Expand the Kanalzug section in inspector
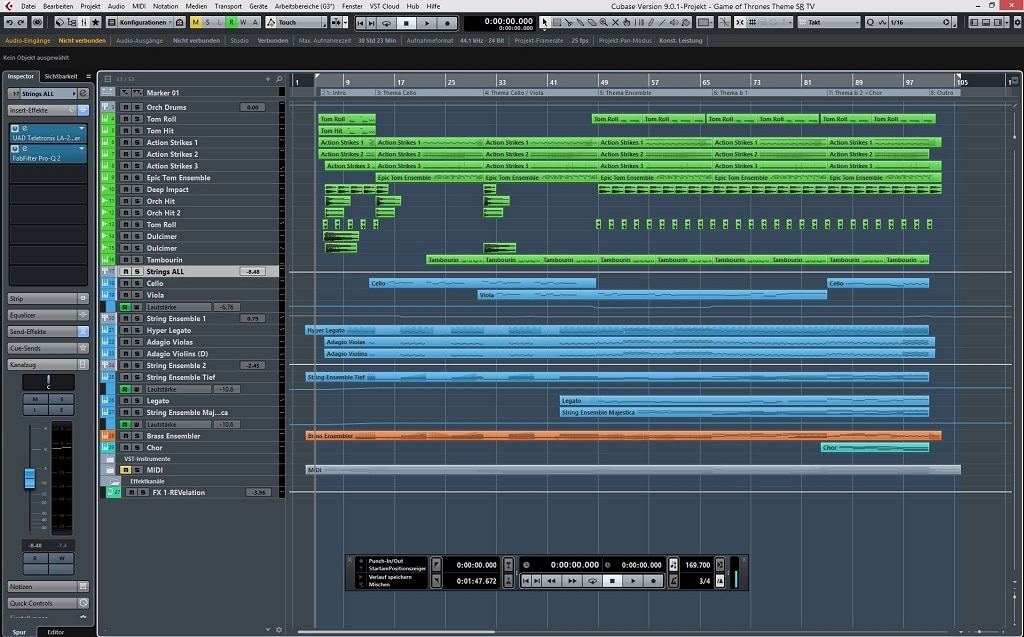The height and width of the screenshot is (637, 1024). [48, 365]
